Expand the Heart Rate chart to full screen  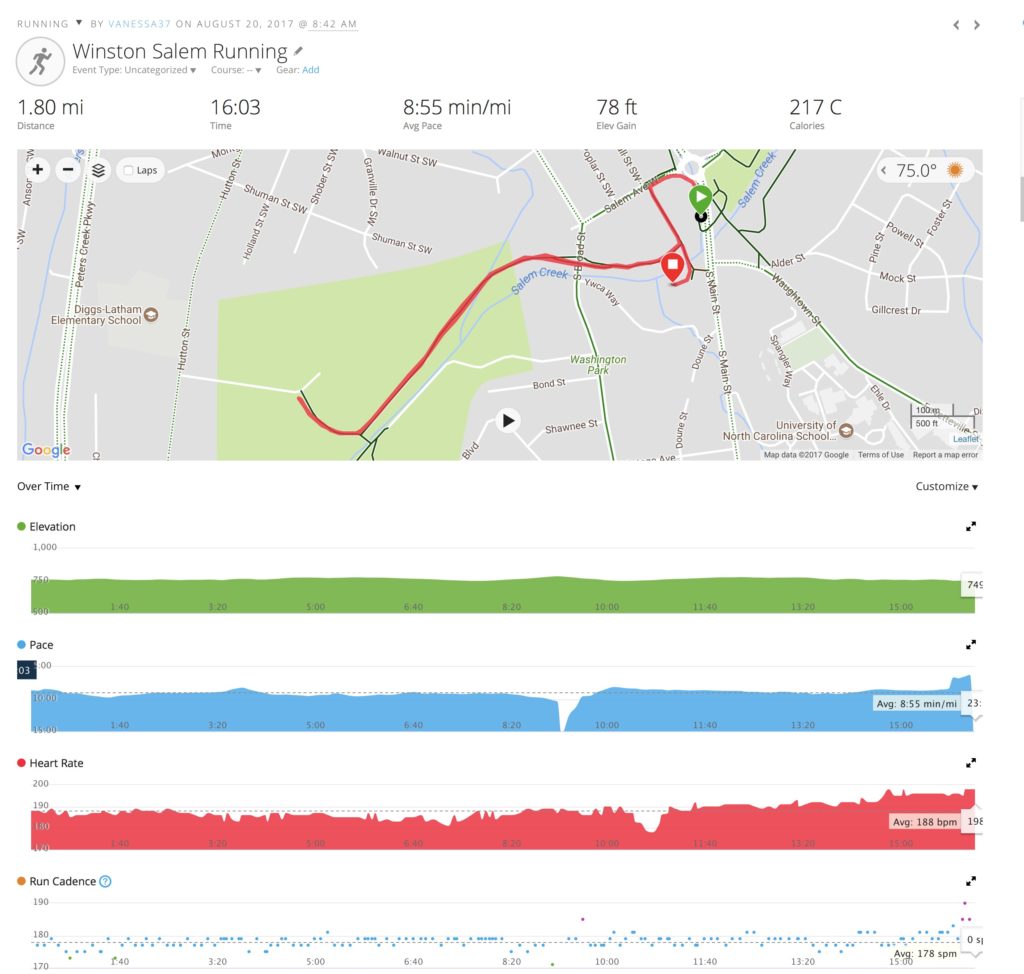click(970, 763)
